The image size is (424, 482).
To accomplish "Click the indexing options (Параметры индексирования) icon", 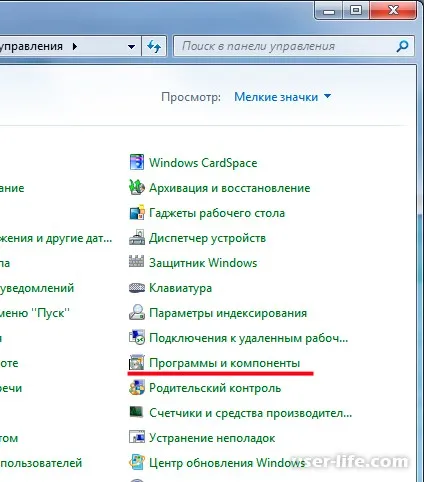I will click(x=137, y=312).
